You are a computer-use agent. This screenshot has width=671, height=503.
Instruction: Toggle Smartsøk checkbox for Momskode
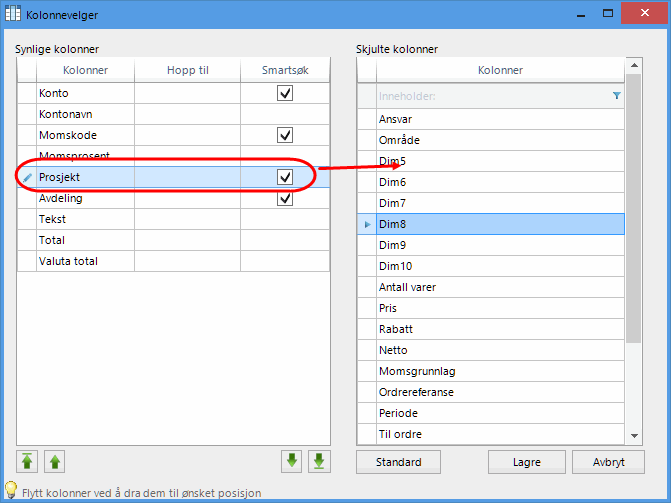(285, 135)
